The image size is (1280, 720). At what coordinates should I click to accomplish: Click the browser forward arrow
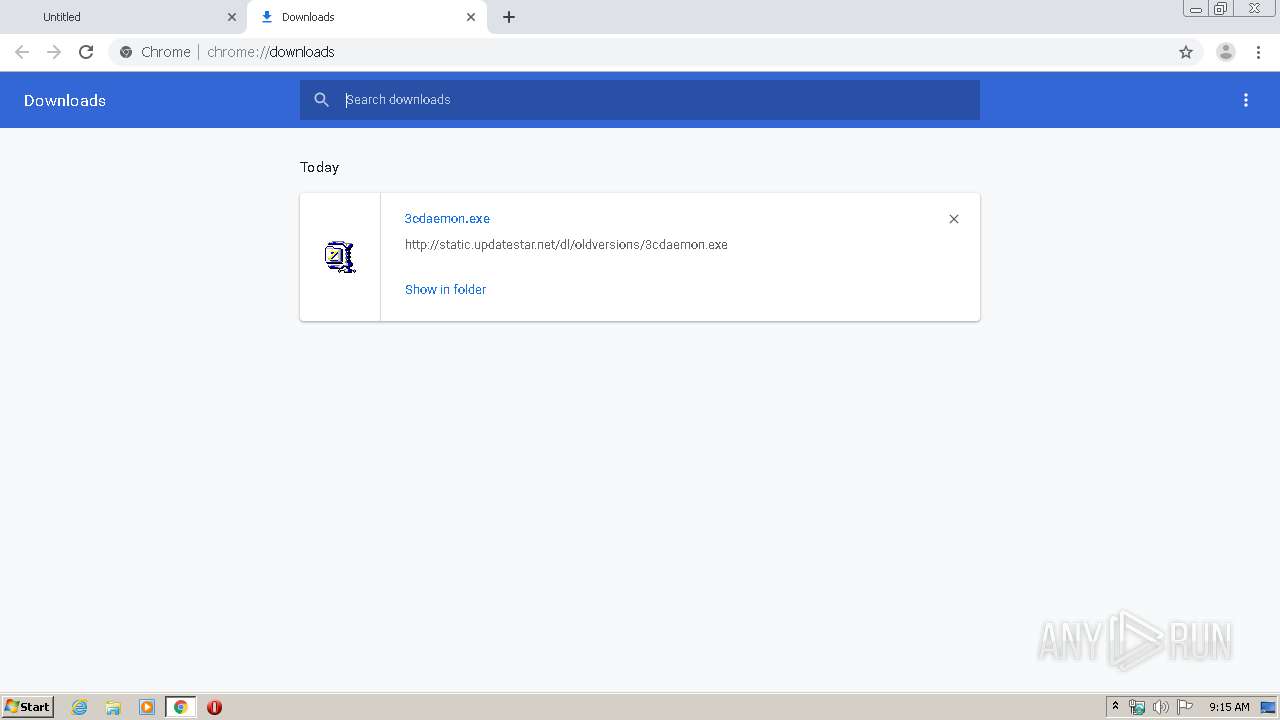coord(54,52)
